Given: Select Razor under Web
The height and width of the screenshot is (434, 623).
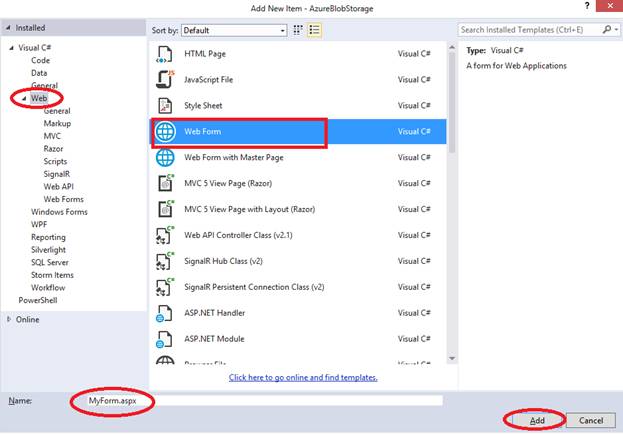Looking at the screenshot, I should click(x=53, y=149).
